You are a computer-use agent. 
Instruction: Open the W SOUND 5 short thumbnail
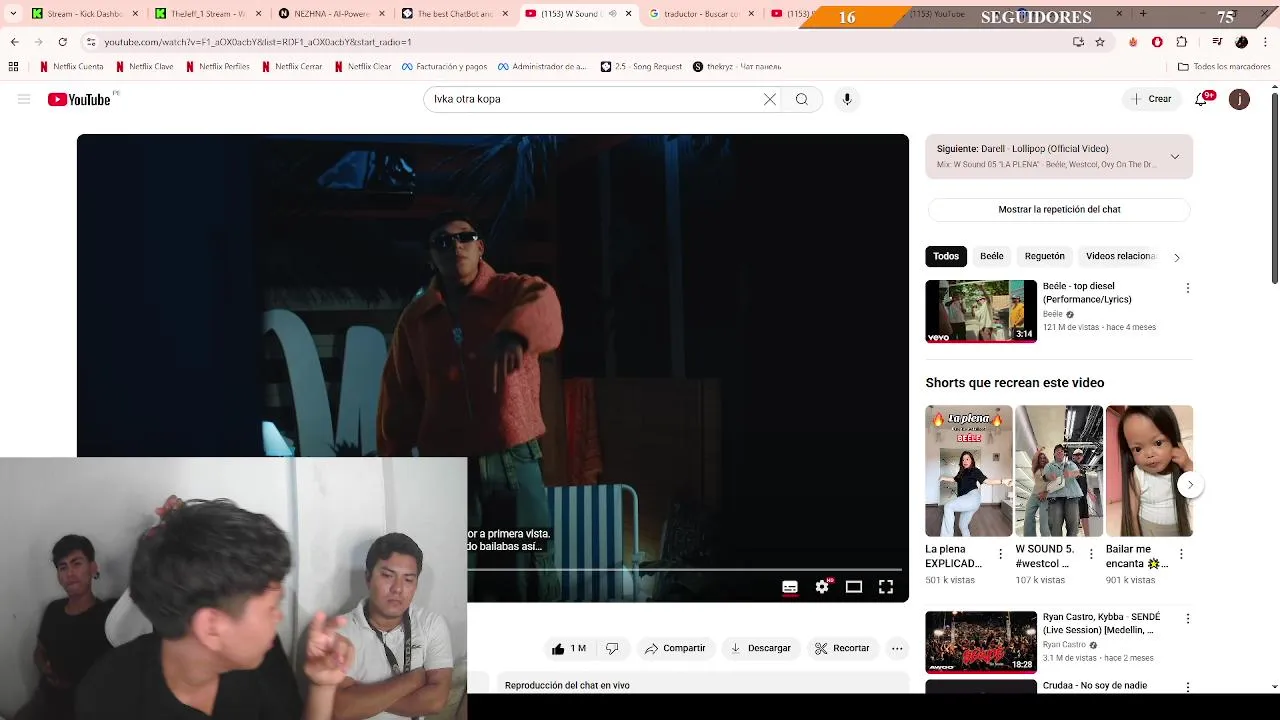[1059, 471]
